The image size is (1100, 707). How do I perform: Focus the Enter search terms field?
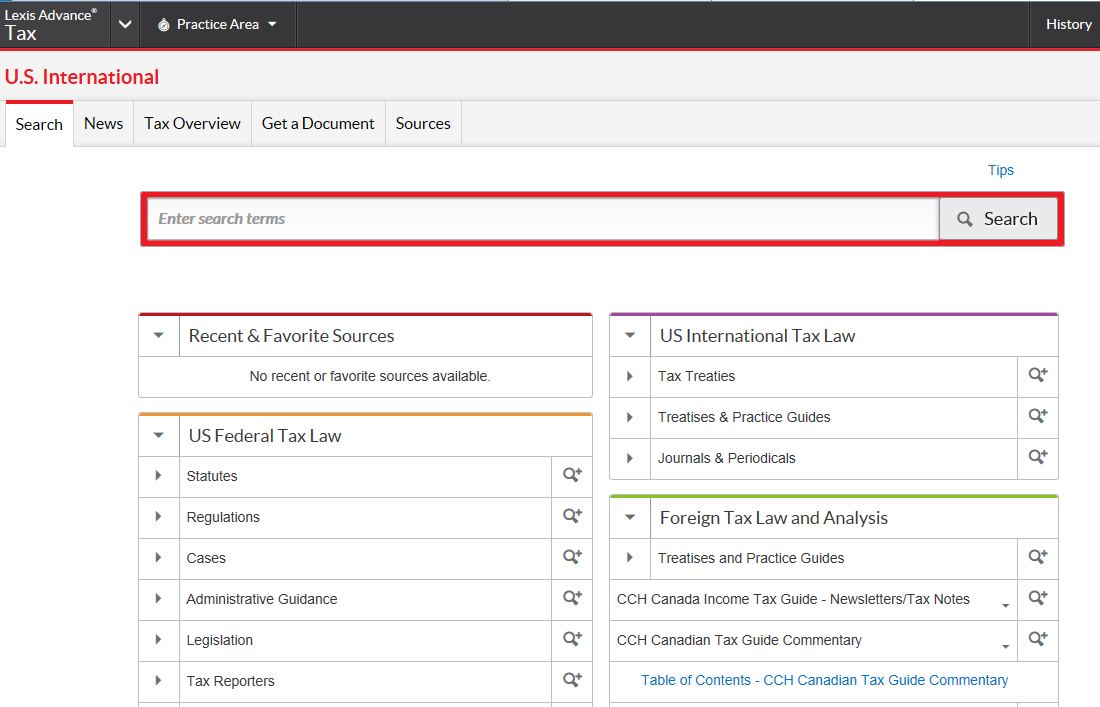pyautogui.click(x=543, y=219)
